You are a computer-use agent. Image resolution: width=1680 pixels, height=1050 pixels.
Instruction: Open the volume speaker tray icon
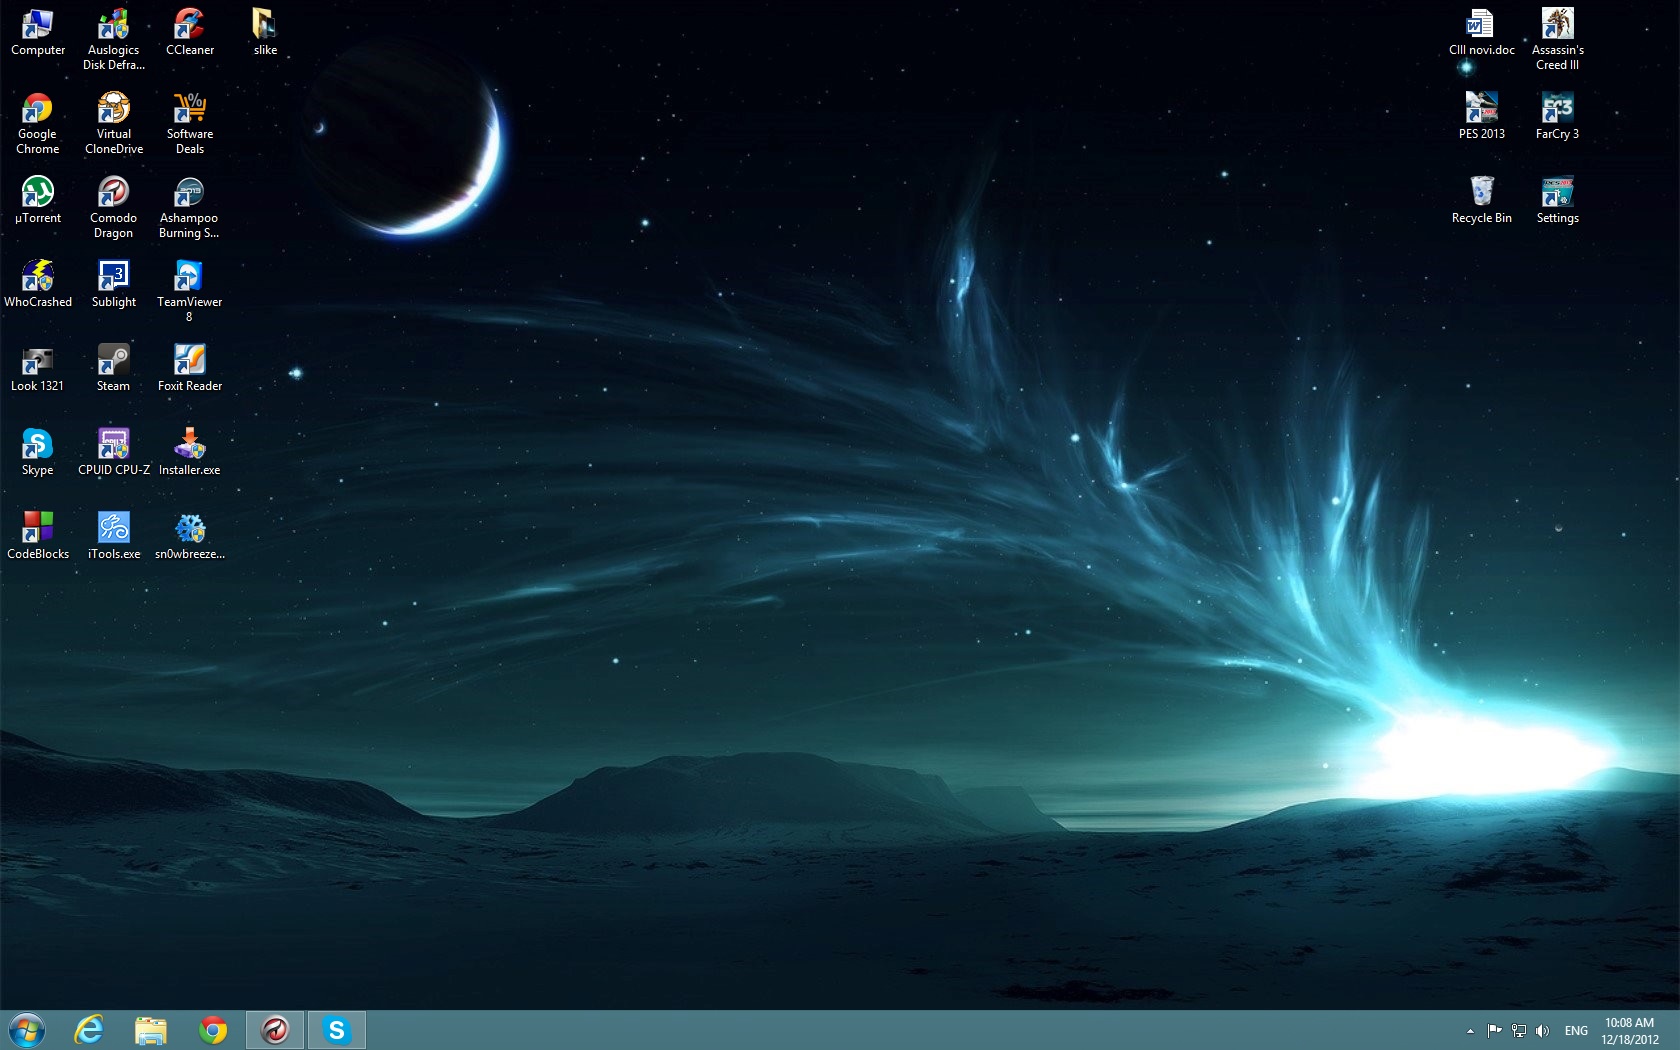[x=1543, y=1031]
